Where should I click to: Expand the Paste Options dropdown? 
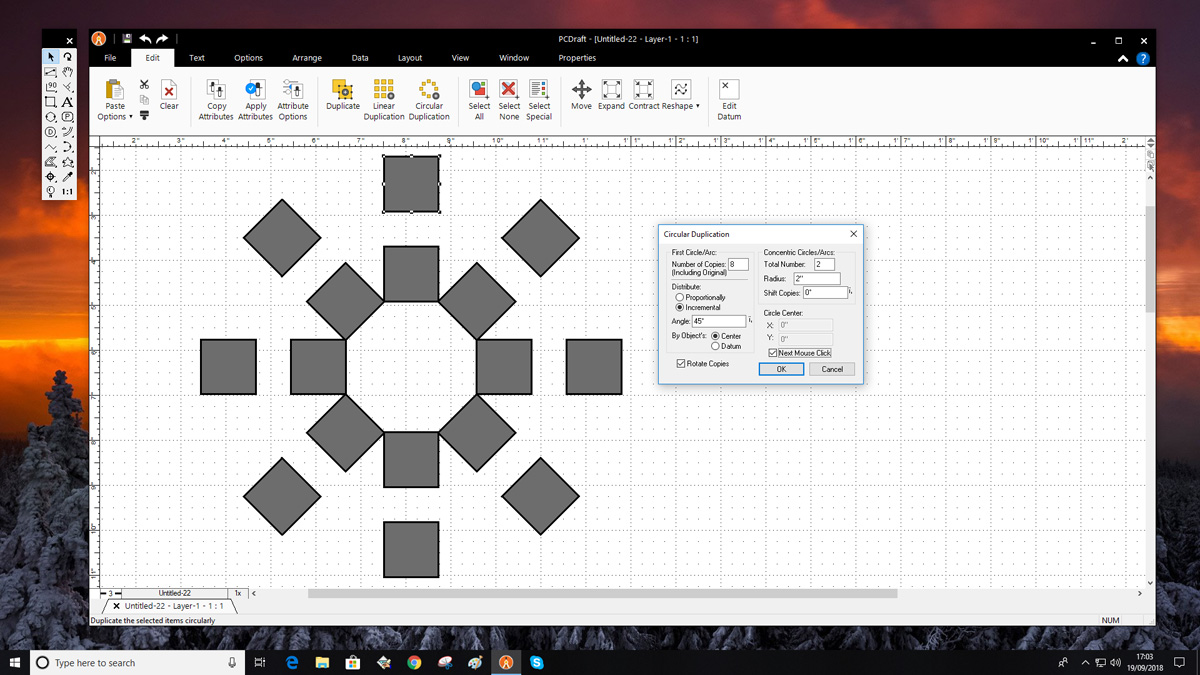[131, 116]
